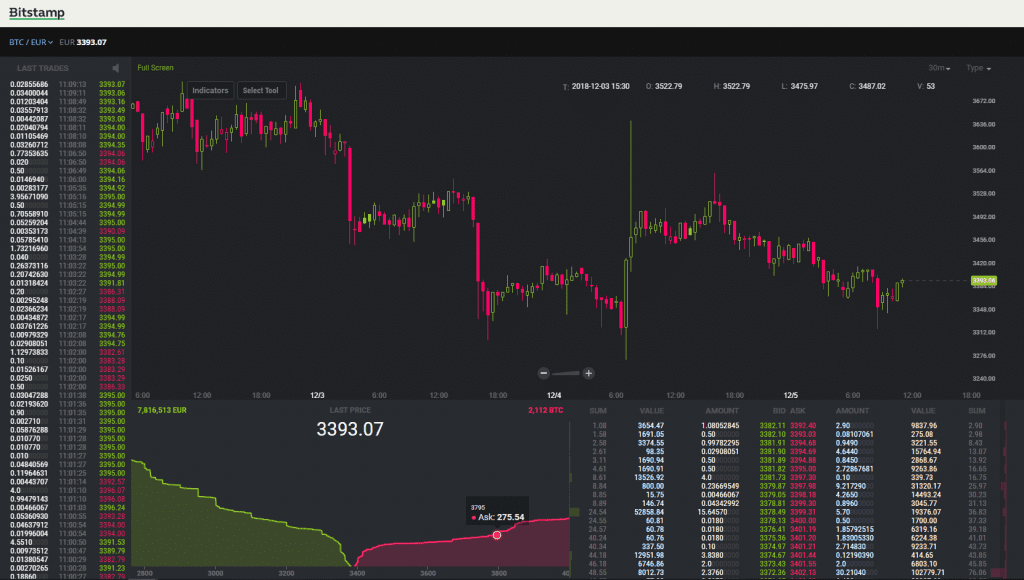This screenshot has width=1024, height=580.
Task: Click the Select Tool button
Action: (x=263, y=90)
